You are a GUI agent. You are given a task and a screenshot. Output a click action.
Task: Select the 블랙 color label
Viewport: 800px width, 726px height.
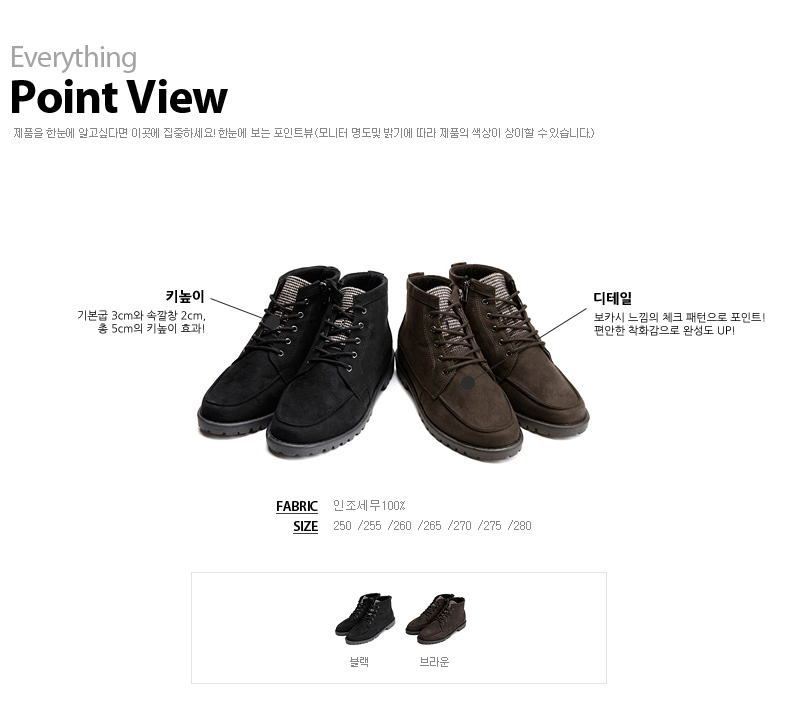pyautogui.click(x=359, y=662)
